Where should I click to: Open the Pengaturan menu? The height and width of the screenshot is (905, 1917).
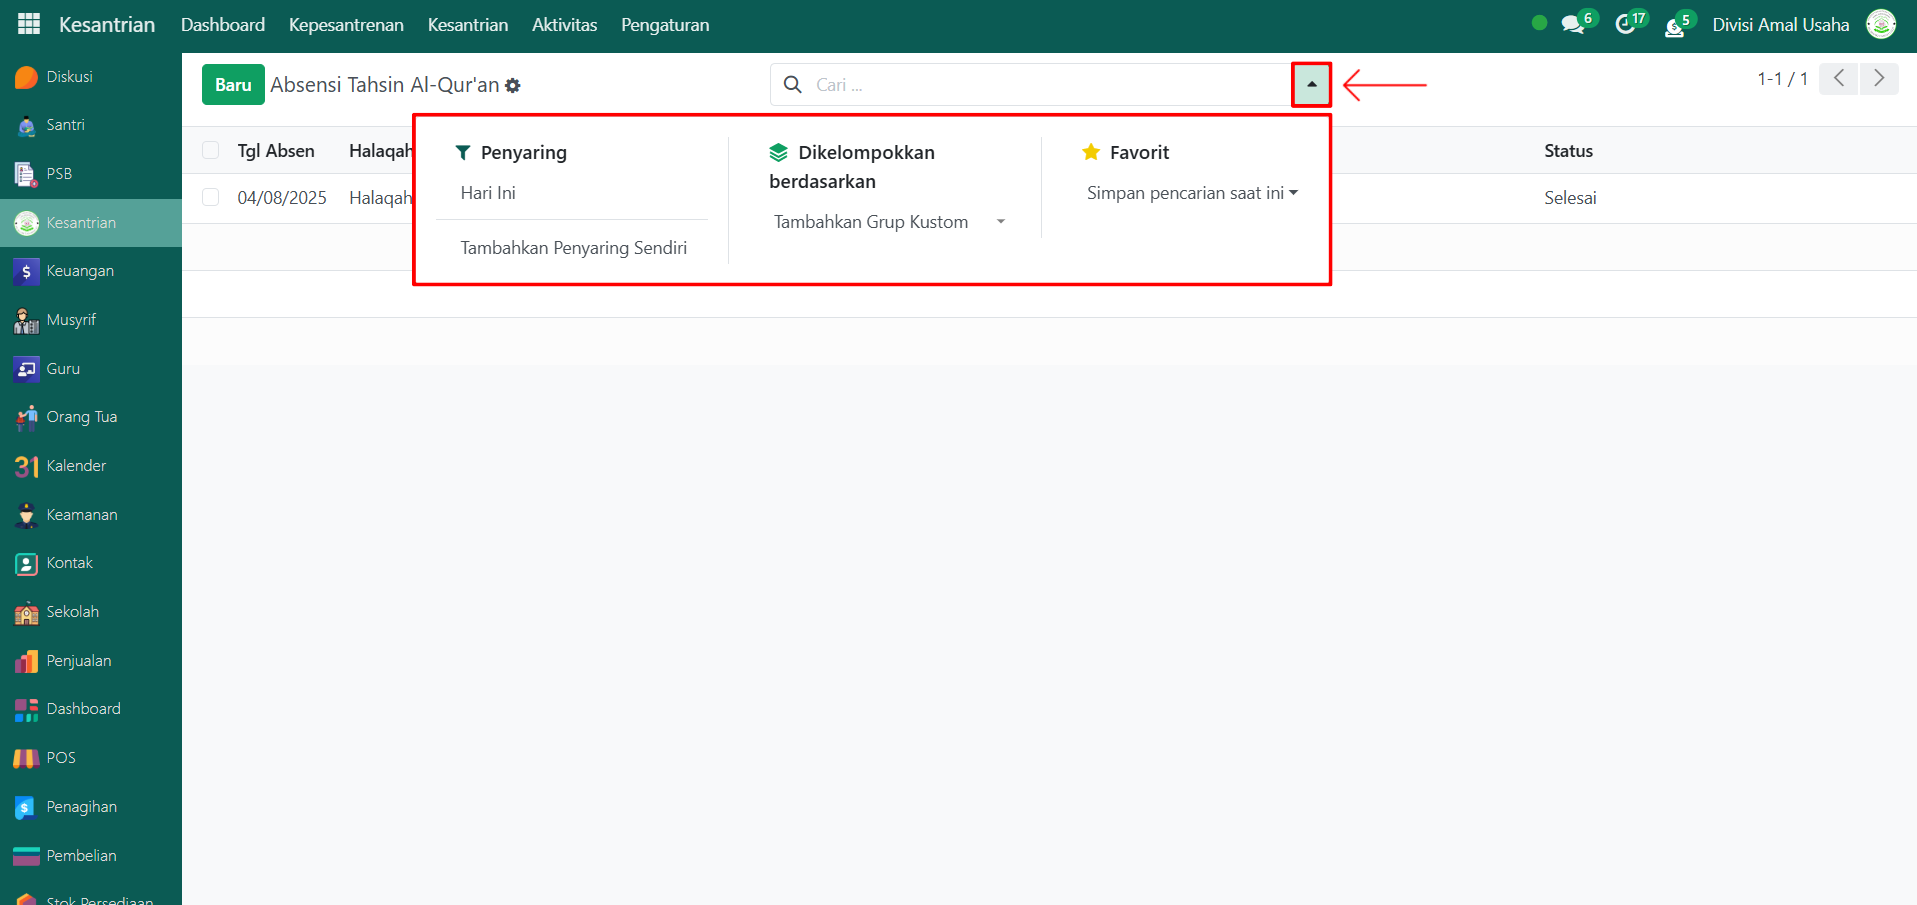665,25
